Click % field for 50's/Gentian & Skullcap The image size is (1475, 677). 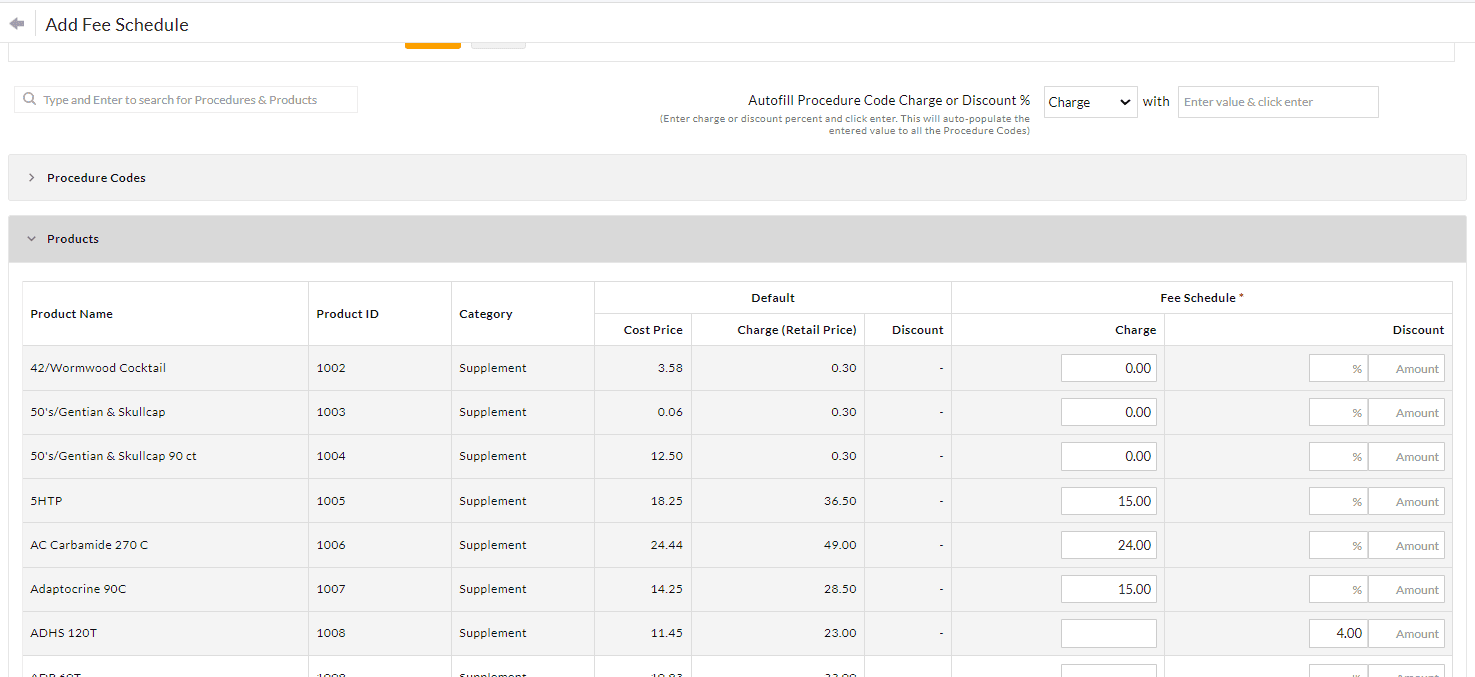(x=1337, y=411)
